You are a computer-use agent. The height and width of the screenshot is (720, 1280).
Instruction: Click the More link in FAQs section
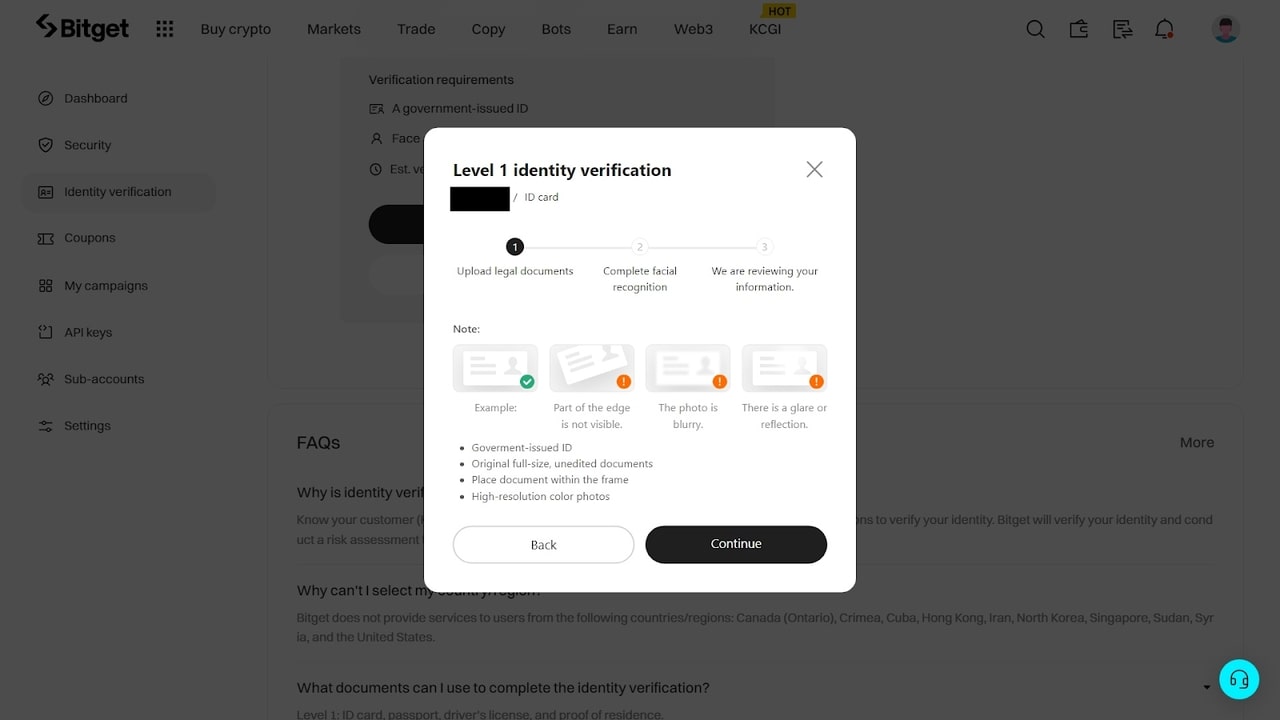(1196, 442)
